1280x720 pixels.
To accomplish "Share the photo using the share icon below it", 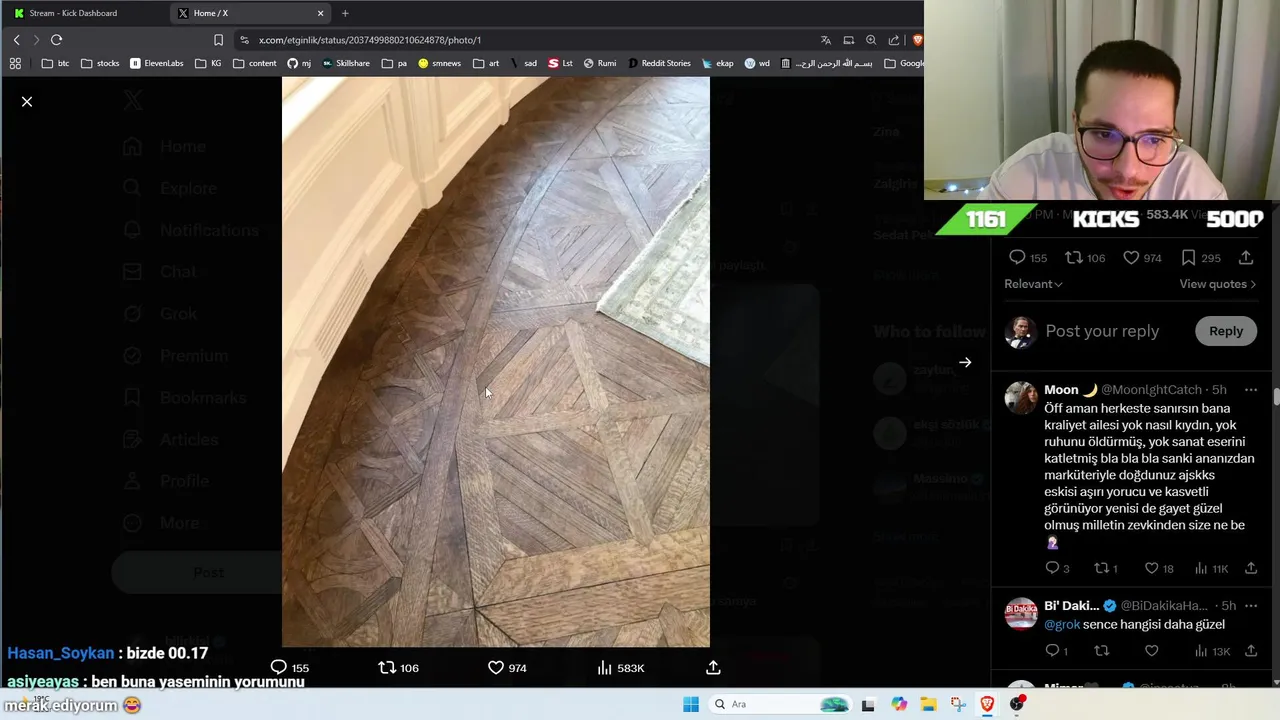I will tap(713, 667).
